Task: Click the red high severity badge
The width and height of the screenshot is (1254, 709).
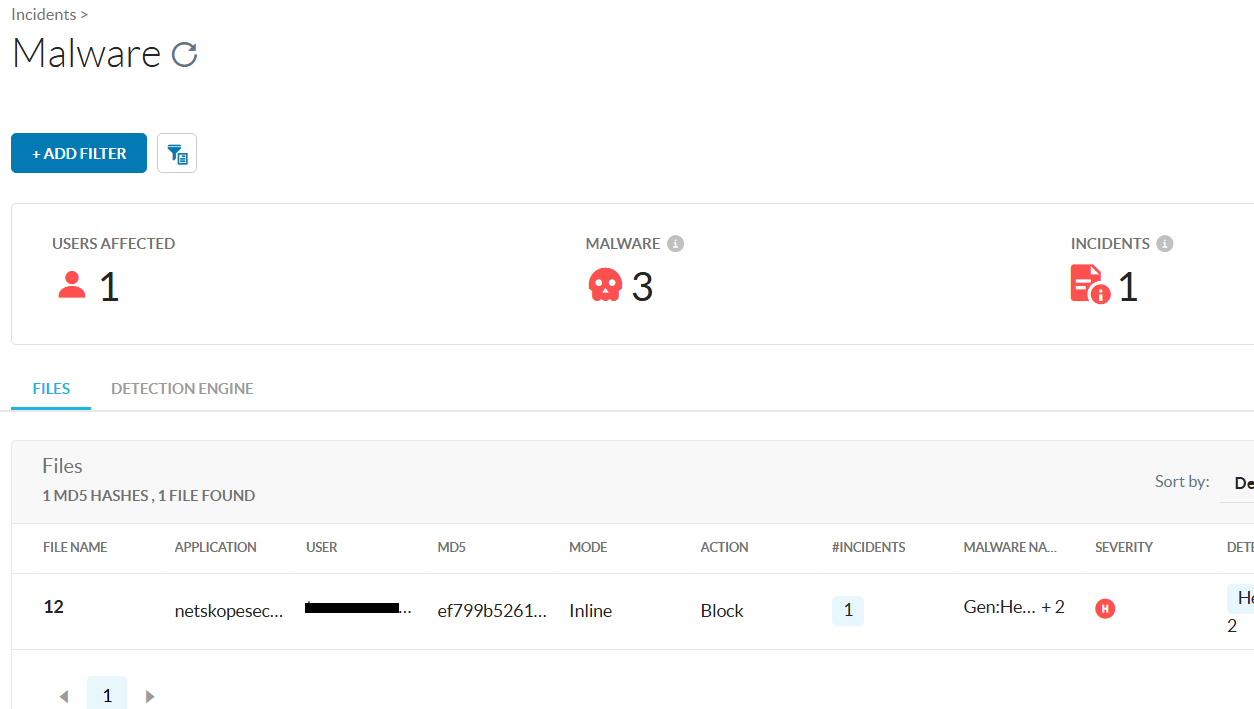Action: 1105,608
